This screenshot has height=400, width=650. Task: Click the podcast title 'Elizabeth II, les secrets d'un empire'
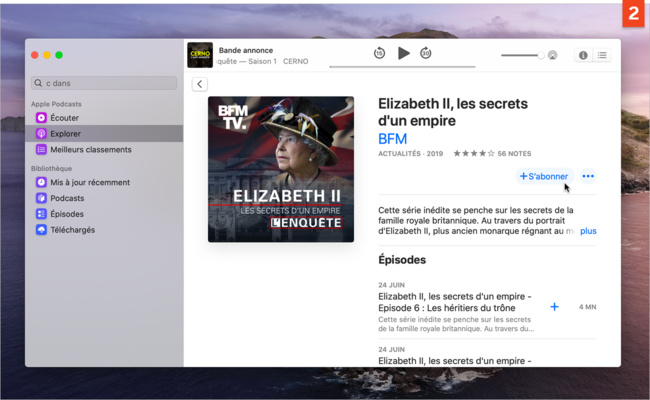[x=453, y=112]
